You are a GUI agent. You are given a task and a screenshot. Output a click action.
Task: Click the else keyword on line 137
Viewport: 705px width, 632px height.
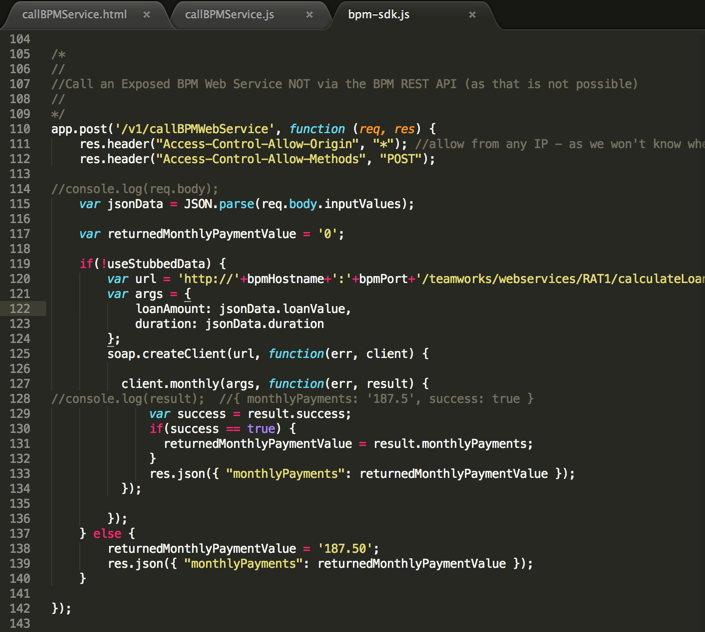[107, 534]
